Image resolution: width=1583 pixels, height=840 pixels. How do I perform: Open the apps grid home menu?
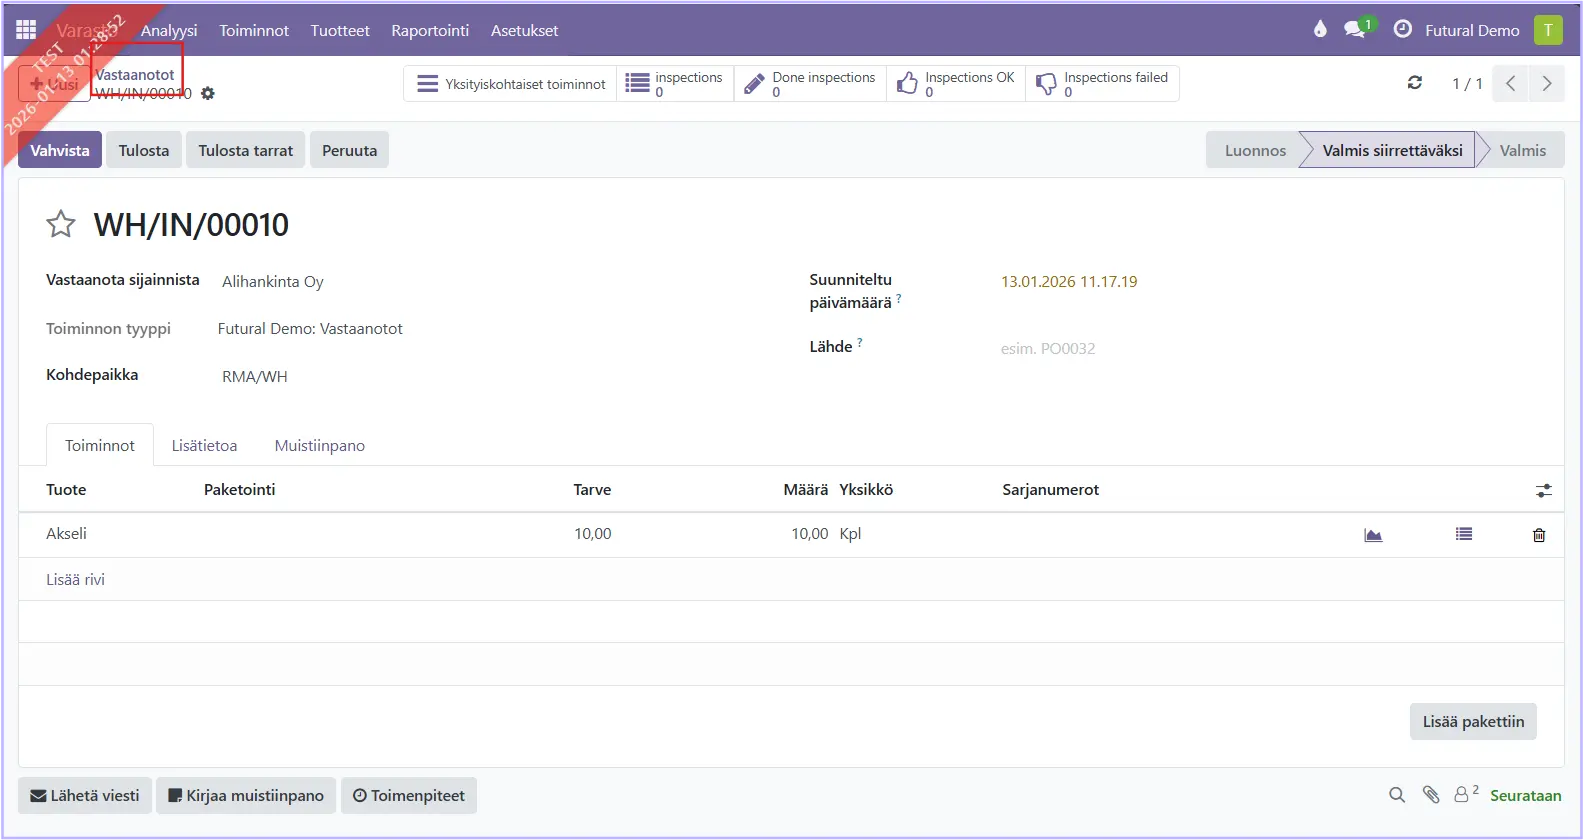click(x=26, y=30)
